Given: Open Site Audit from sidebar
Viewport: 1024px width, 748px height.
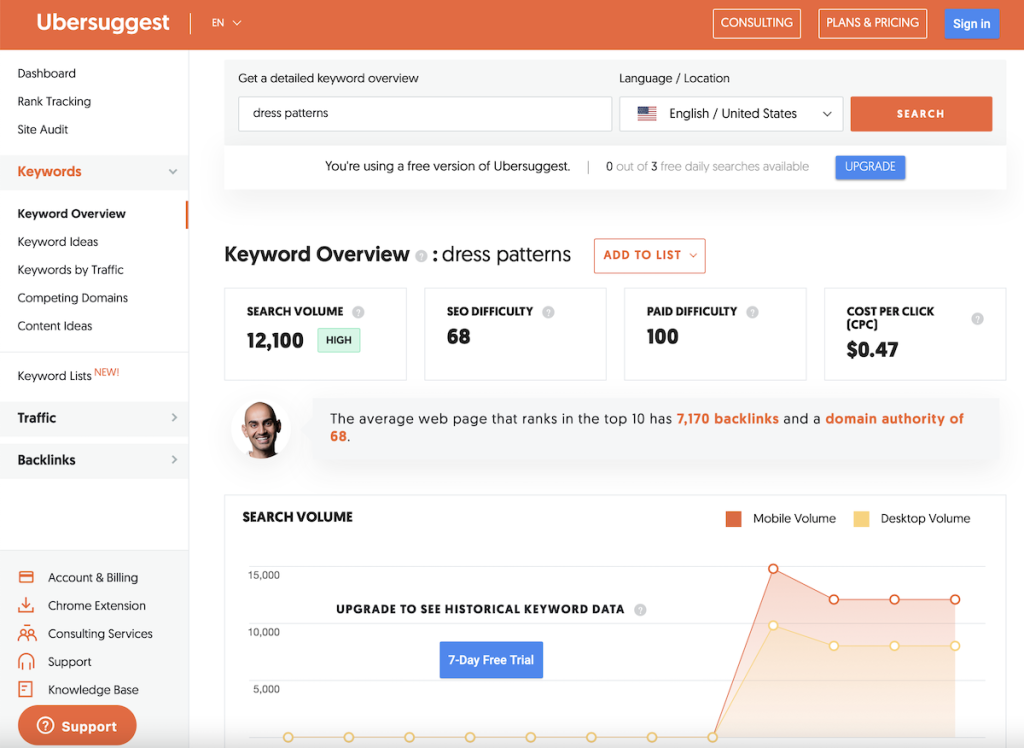Looking at the screenshot, I should point(42,129).
